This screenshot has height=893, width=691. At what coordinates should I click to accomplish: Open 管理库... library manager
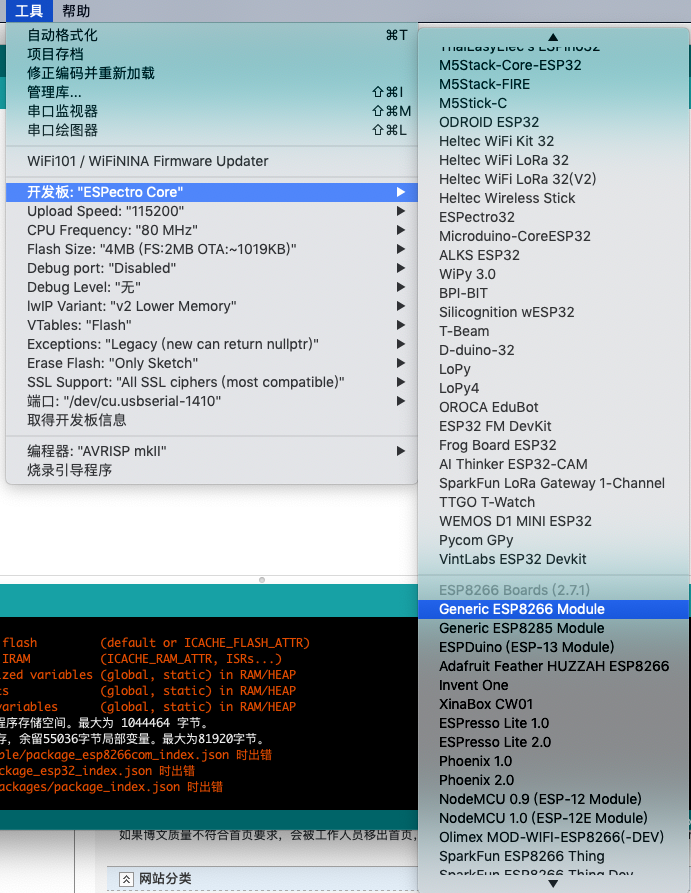tap(211, 92)
